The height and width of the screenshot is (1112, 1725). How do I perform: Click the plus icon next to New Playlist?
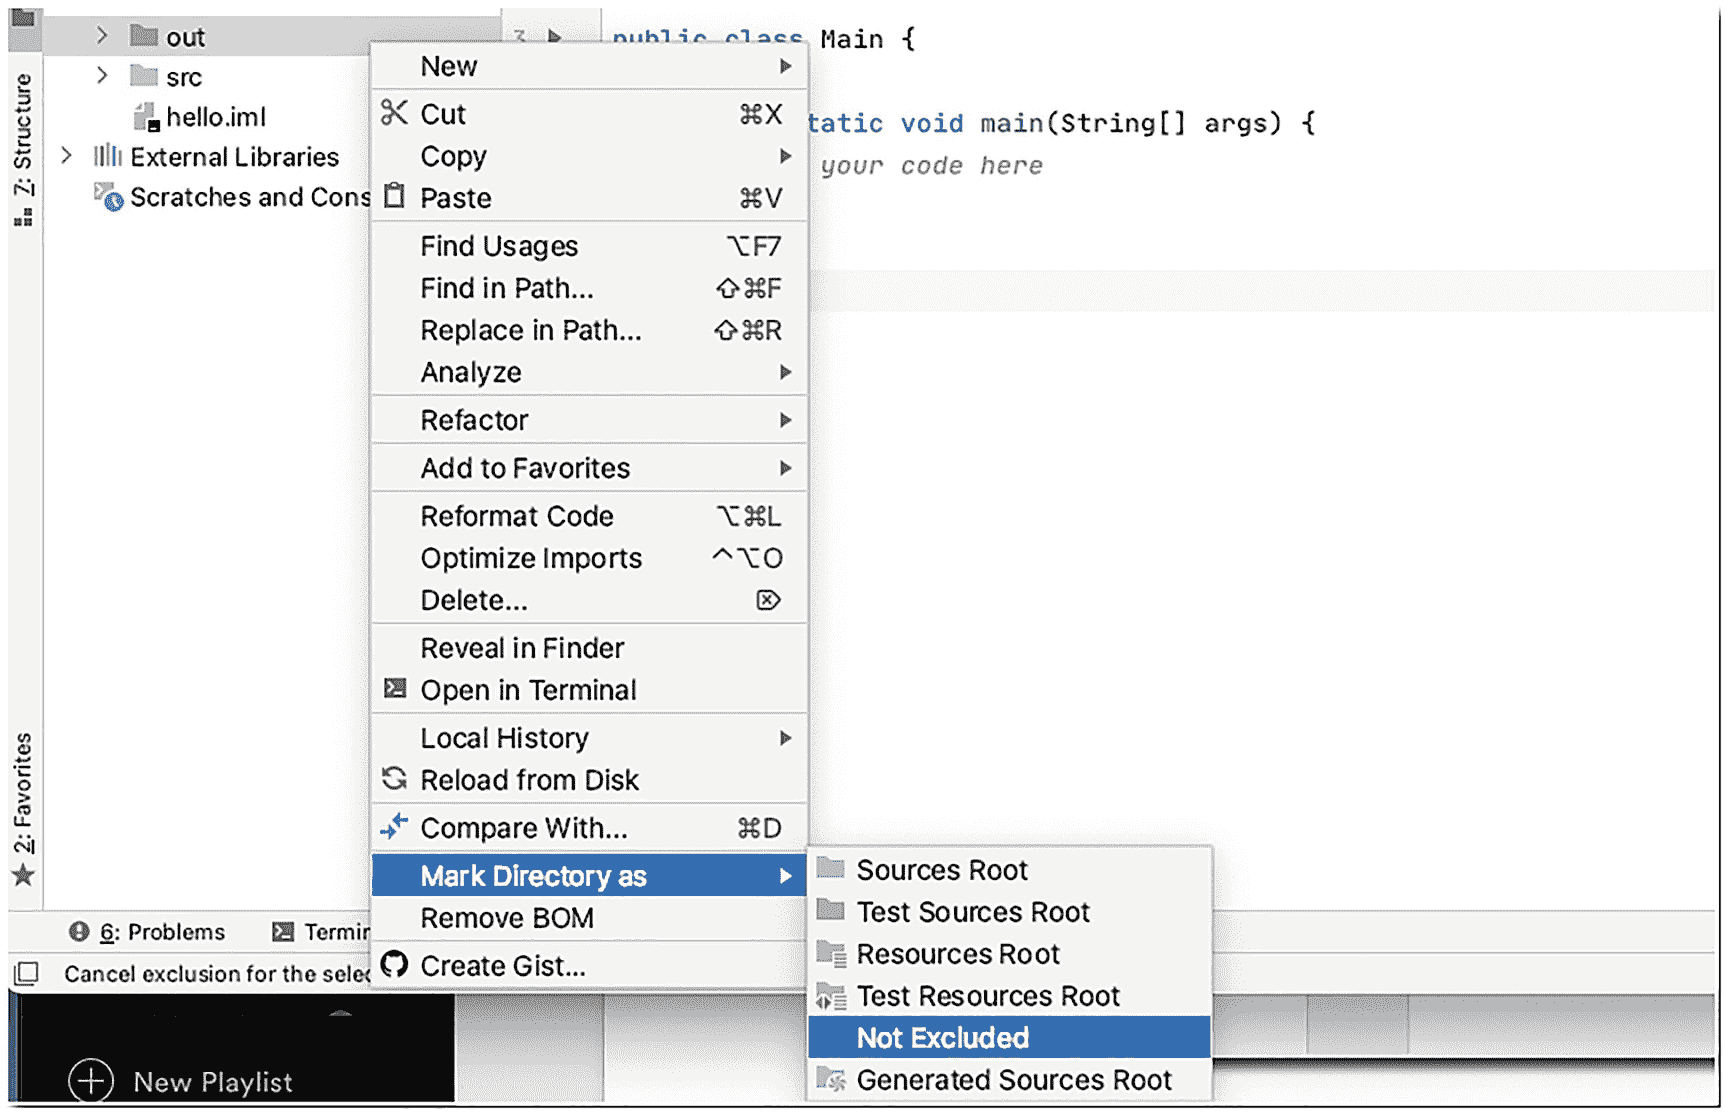91,1081
